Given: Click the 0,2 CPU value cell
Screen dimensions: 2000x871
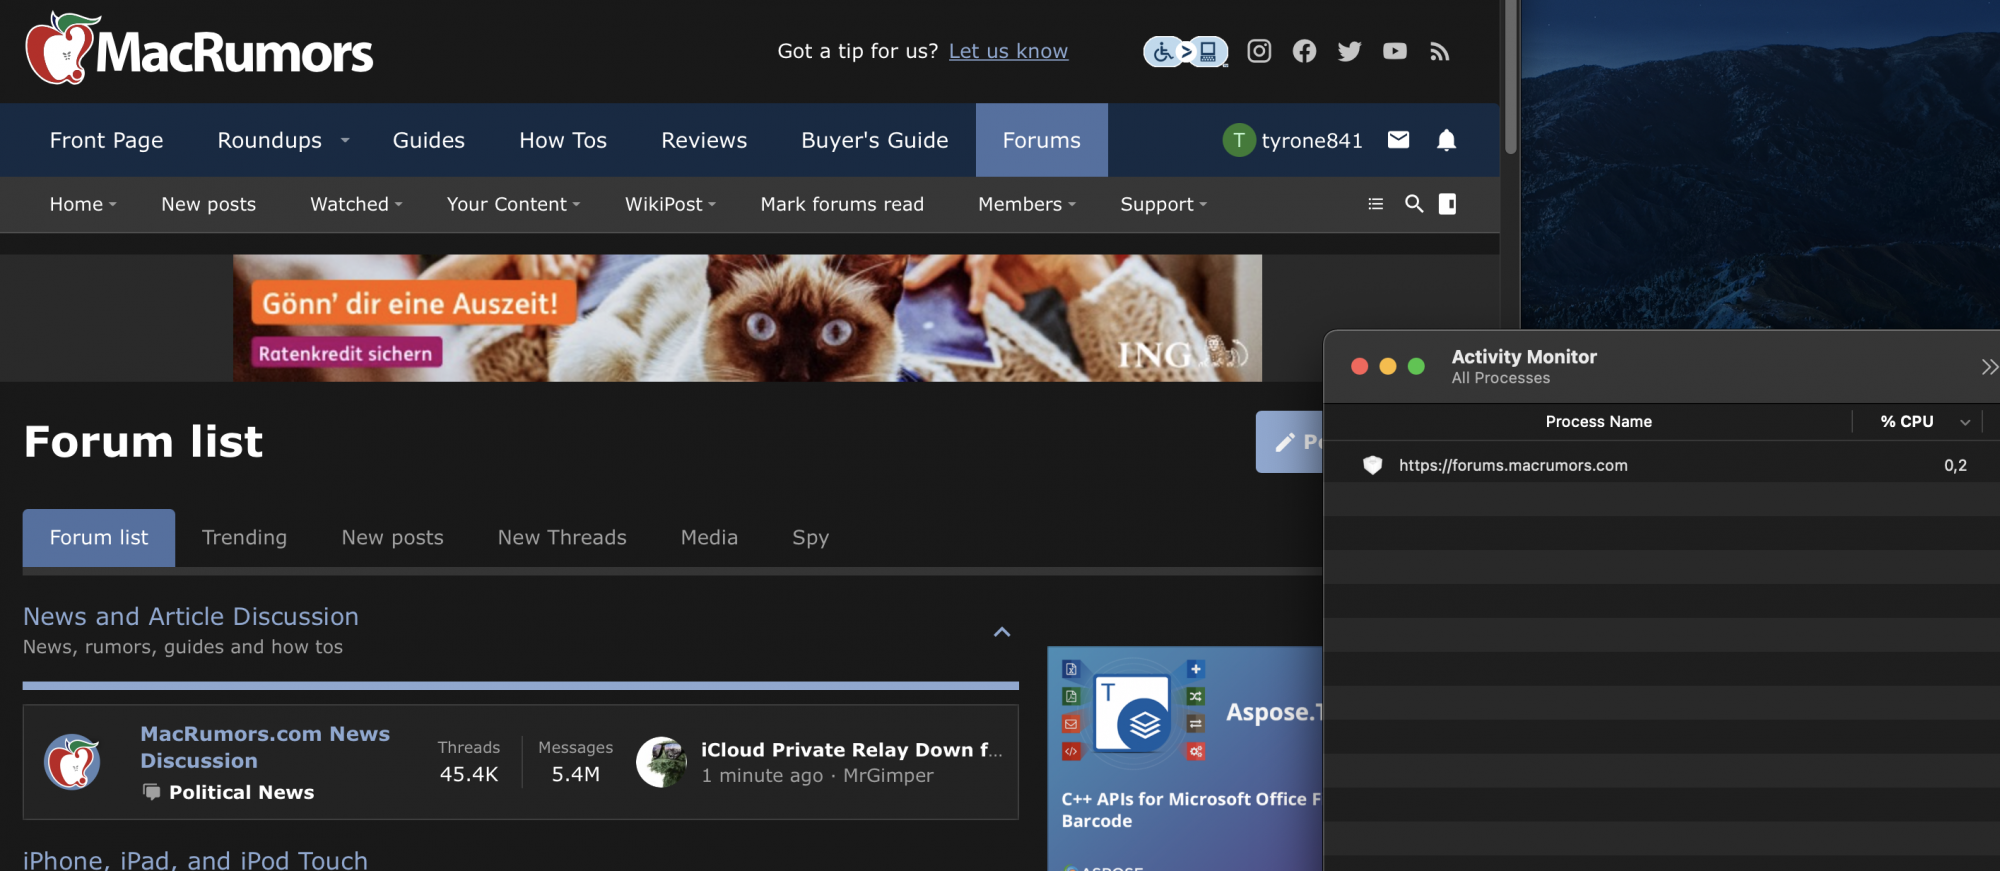Looking at the screenshot, I should (x=1955, y=465).
